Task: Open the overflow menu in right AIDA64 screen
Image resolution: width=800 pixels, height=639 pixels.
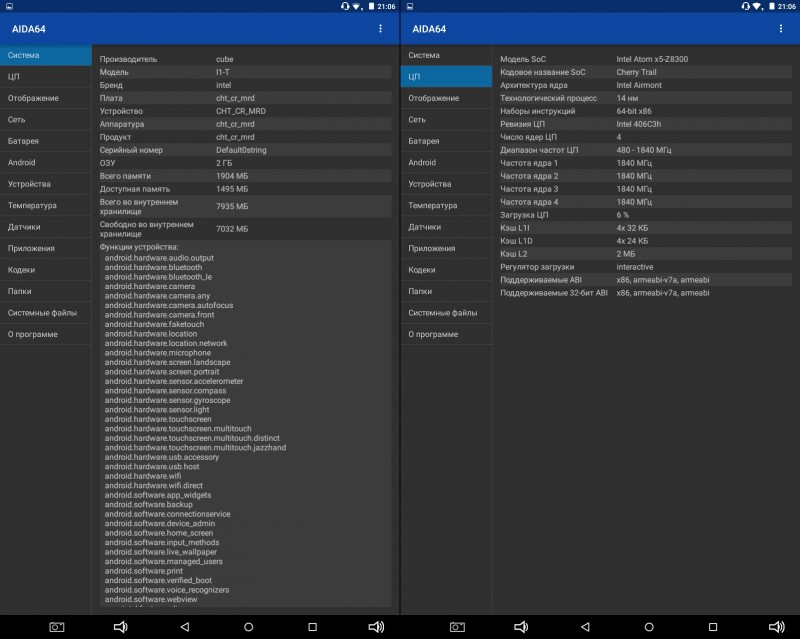Action: pos(780,29)
